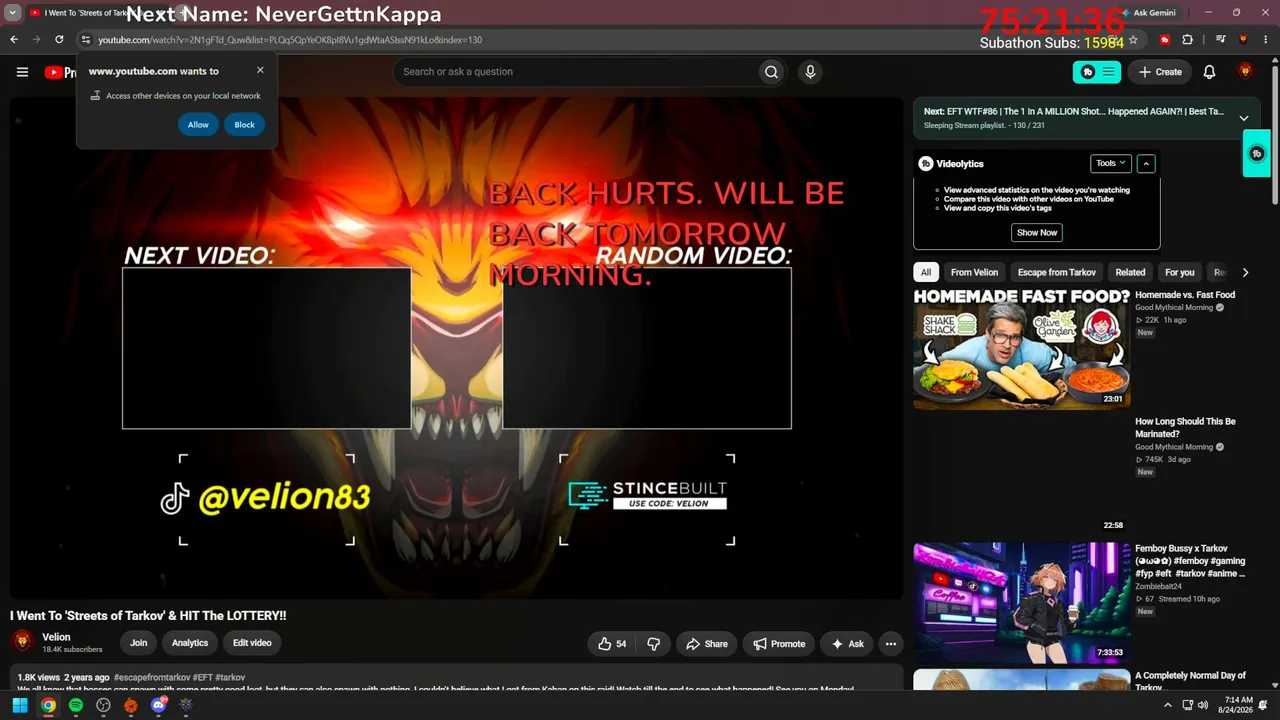
Task: Select the For you filter chip
Action: click(1180, 272)
